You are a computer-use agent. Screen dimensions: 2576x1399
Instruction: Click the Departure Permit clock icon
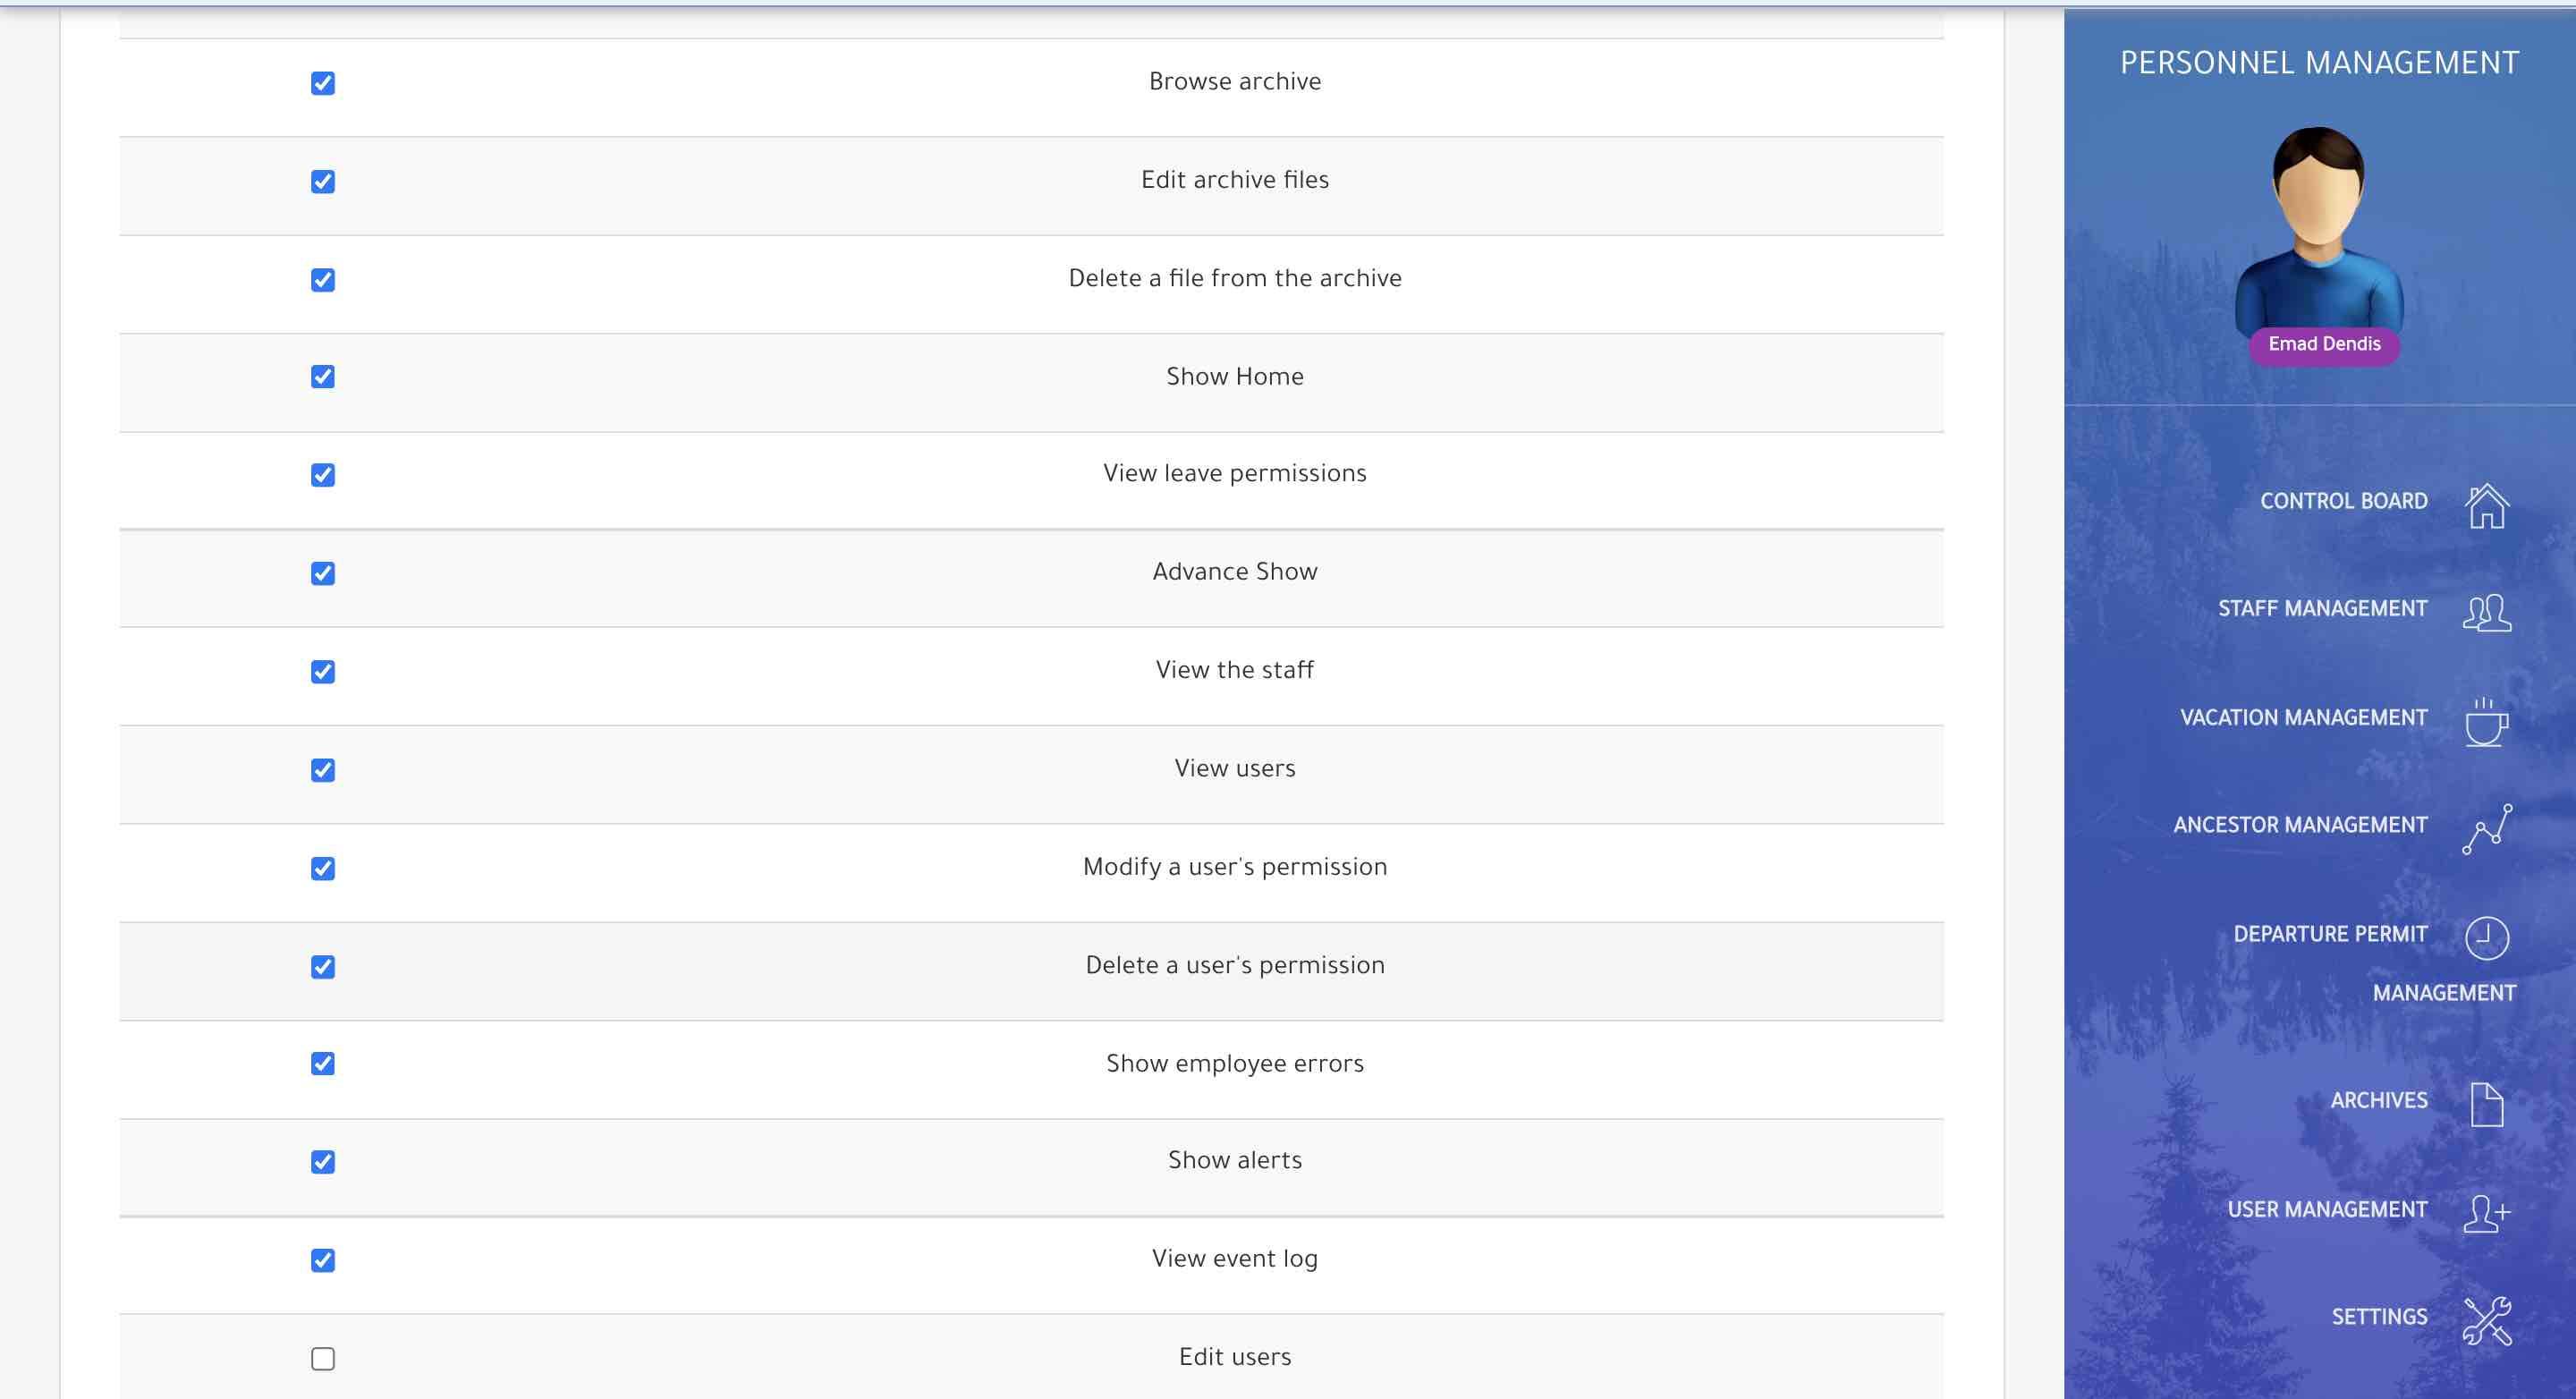pyautogui.click(x=2486, y=938)
